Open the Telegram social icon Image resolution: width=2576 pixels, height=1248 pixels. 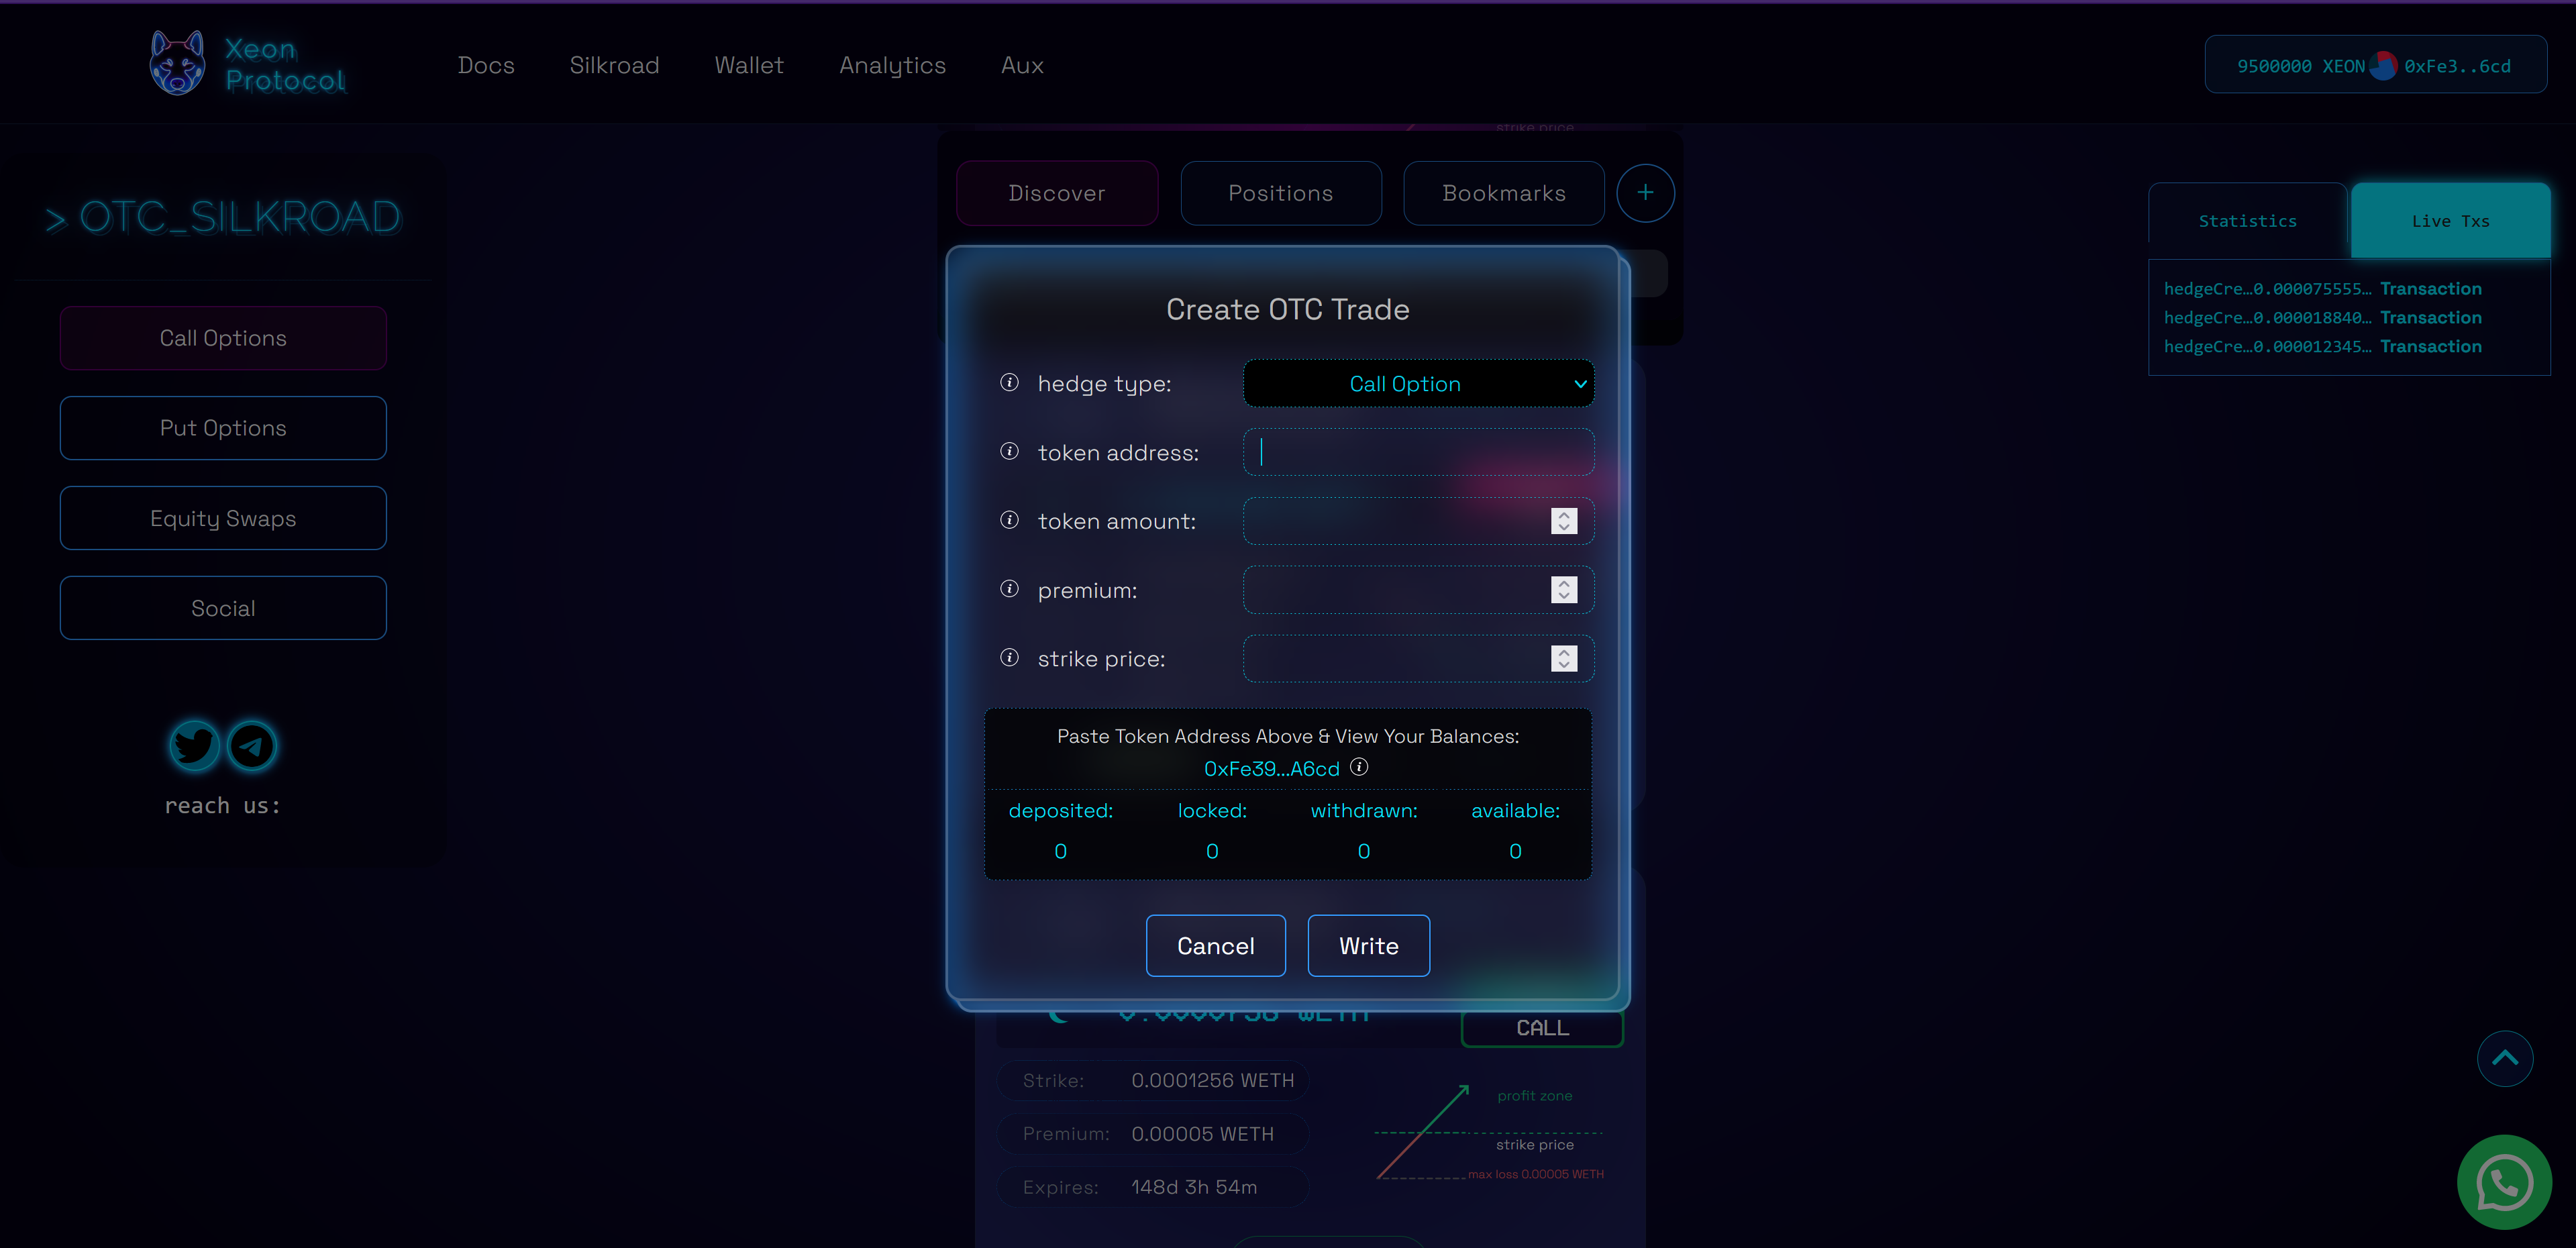coord(252,745)
